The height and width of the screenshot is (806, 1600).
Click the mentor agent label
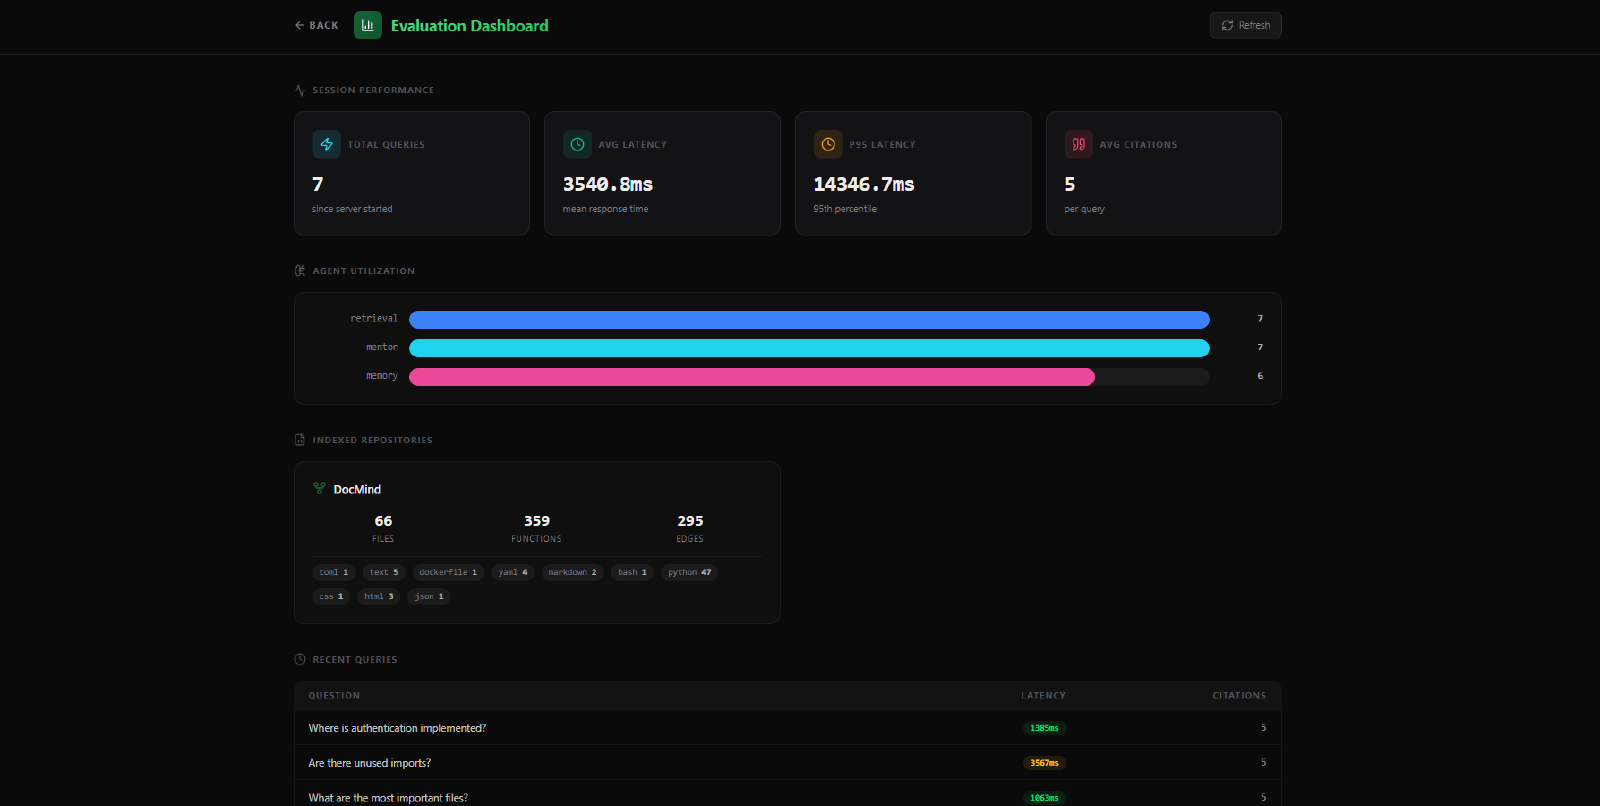[382, 347]
